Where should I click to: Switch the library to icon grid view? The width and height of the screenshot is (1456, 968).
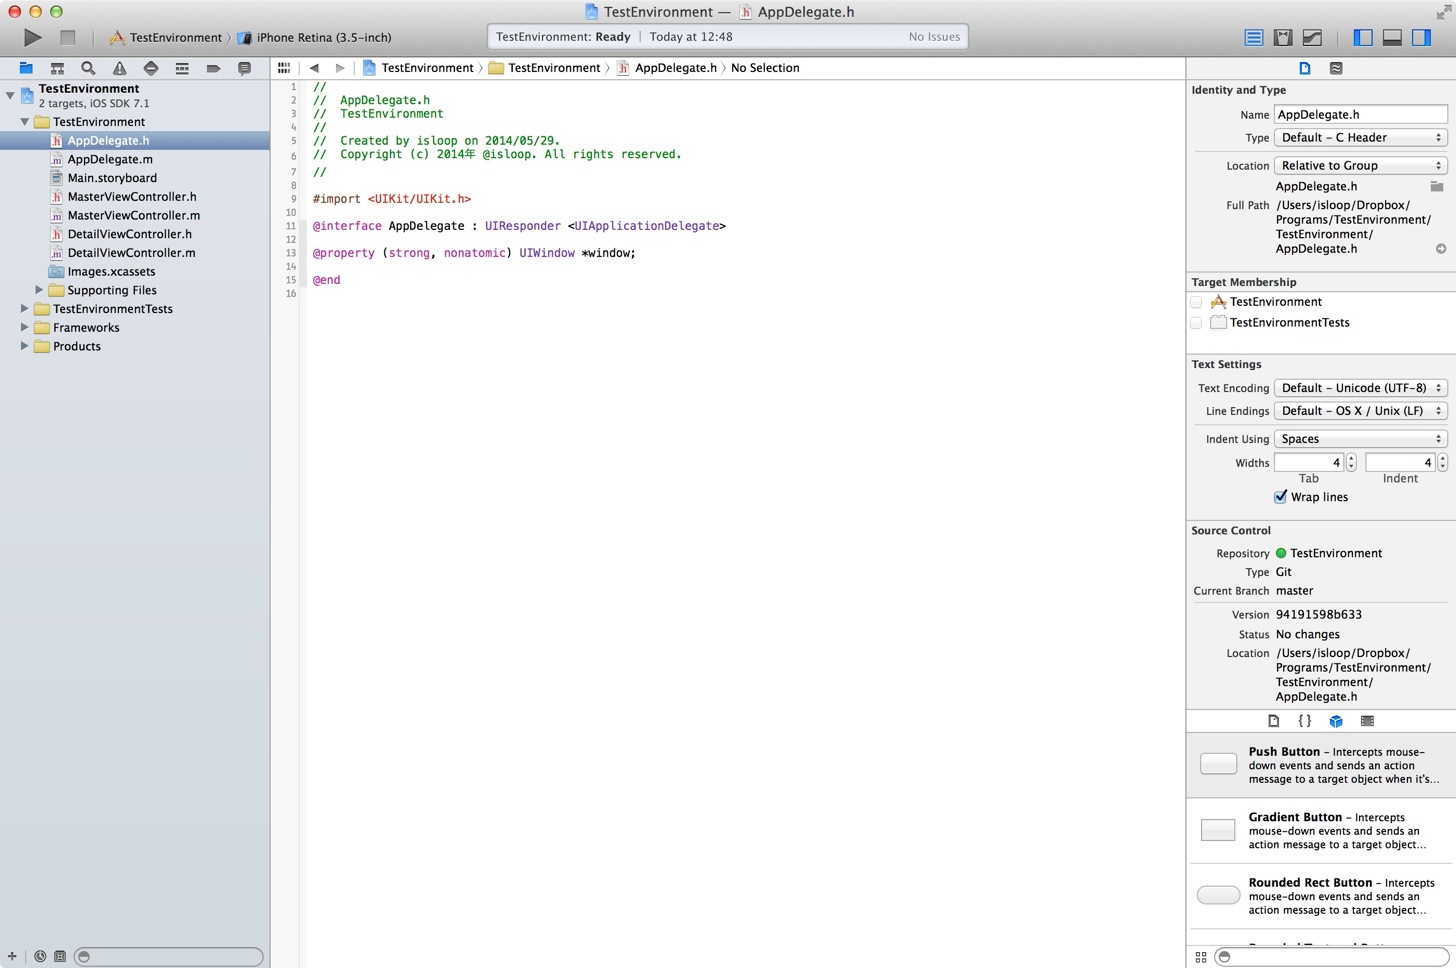point(1201,957)
